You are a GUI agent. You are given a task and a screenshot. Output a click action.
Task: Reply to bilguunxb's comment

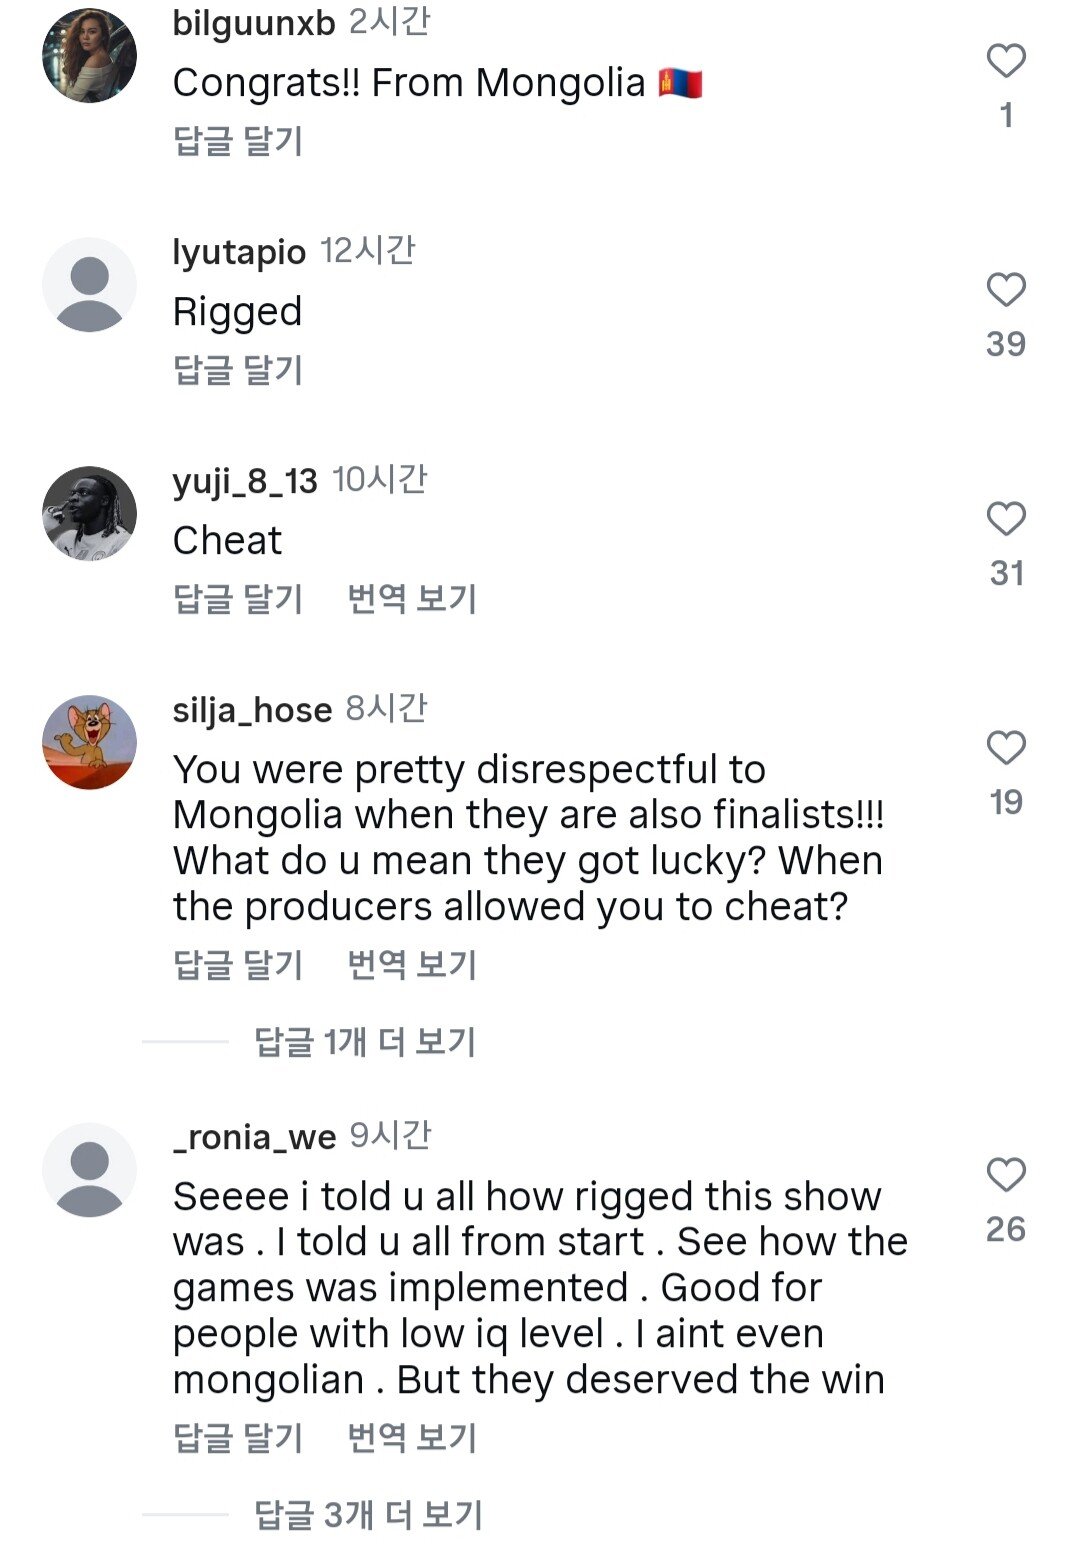click(x=238, y=141)
